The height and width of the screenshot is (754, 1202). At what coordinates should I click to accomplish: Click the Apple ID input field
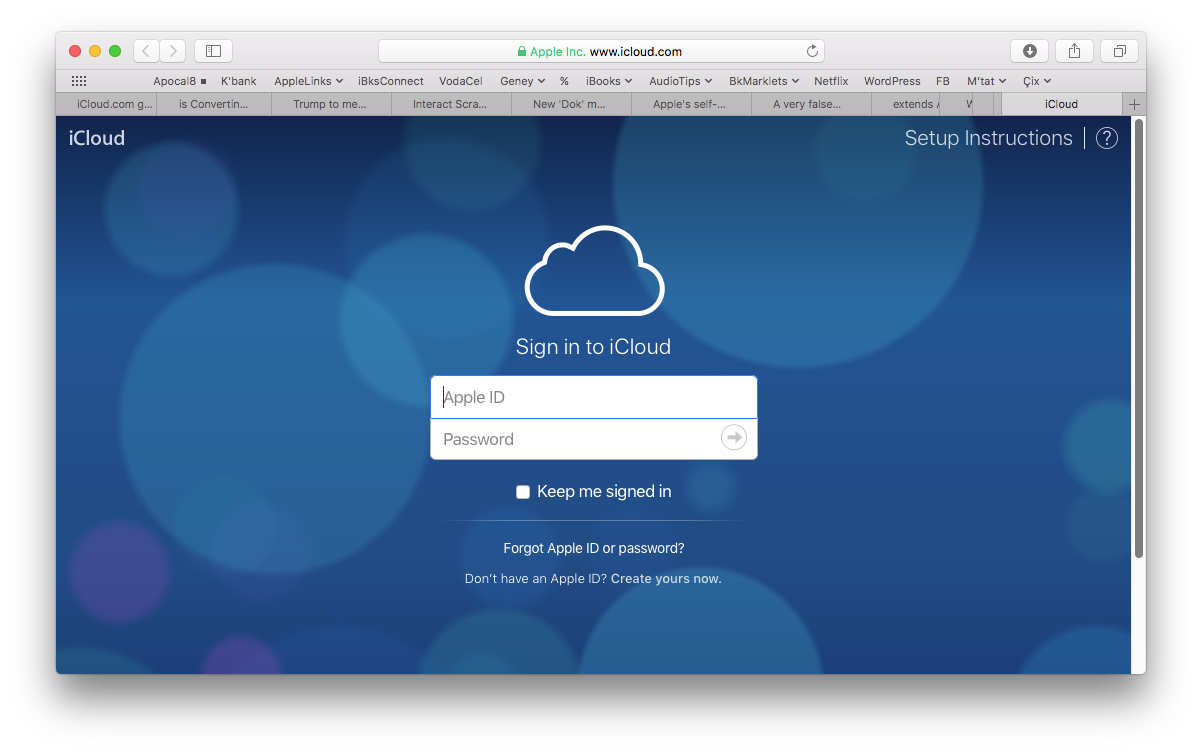594,397
